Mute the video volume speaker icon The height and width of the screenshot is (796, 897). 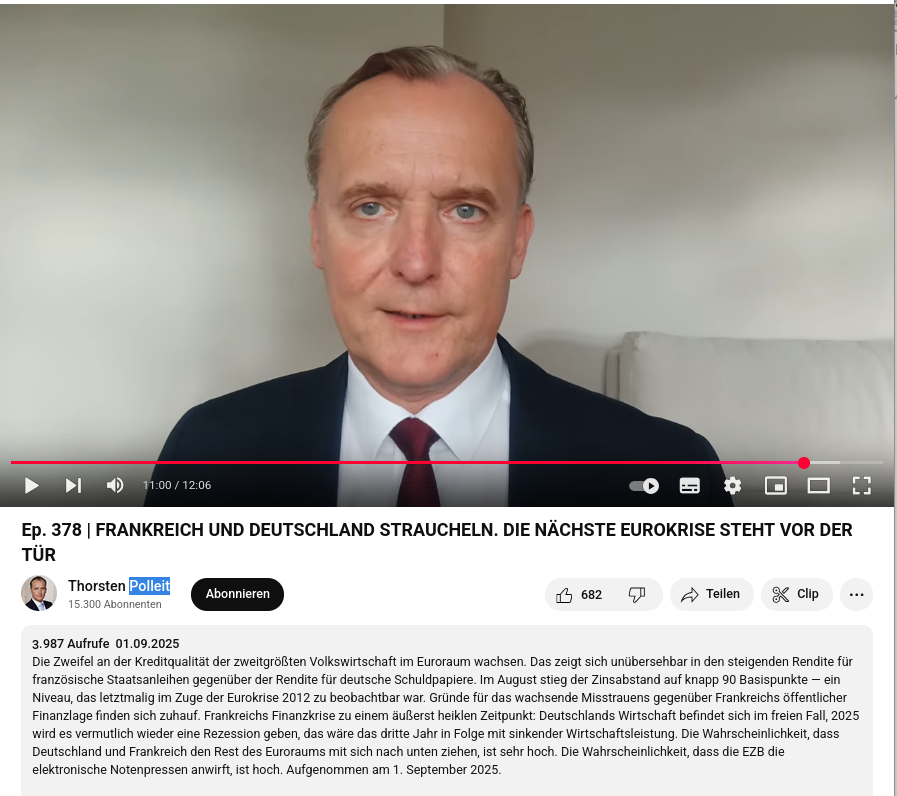pyautogui.click(x=115, y=485)
